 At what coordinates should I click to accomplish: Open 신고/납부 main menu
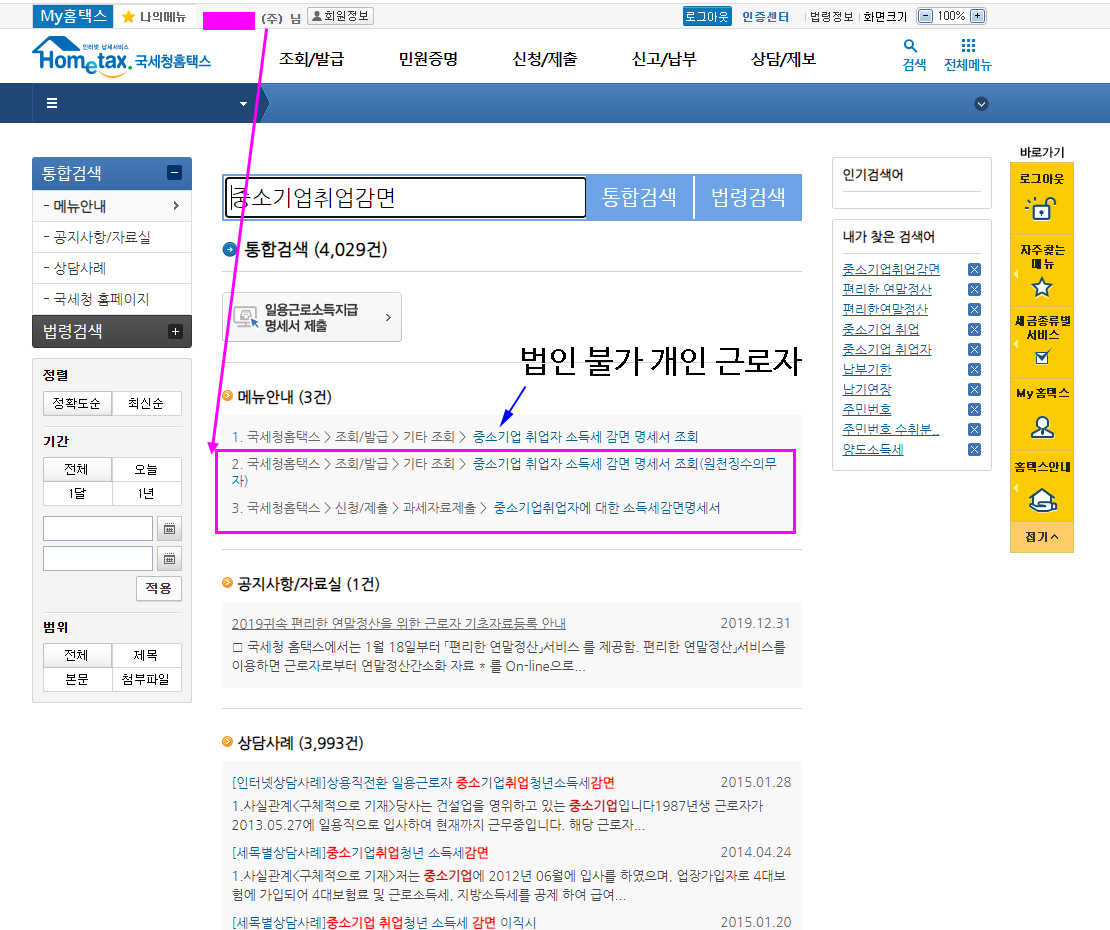tap(664, 59)
